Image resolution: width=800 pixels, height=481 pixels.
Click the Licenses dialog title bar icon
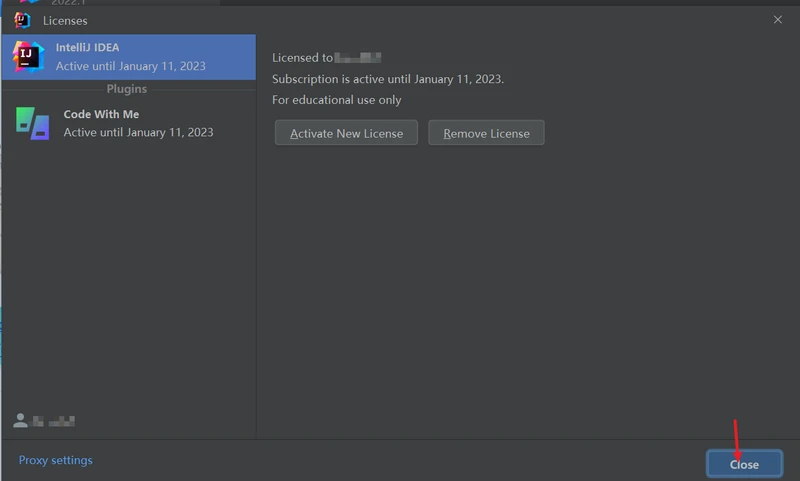coord(22,20)
